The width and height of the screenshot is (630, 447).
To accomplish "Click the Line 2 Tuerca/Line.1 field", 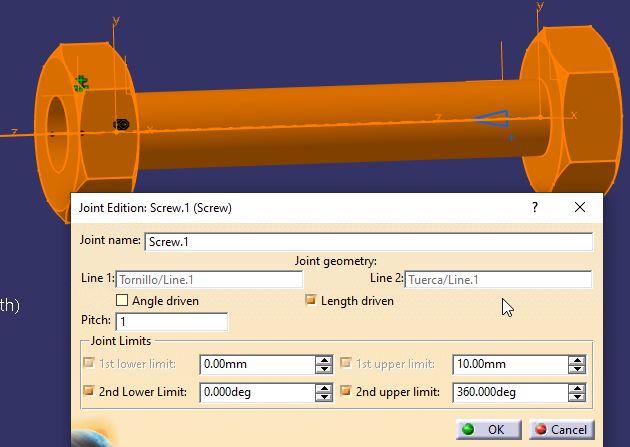I will click(x=498, y=280).
